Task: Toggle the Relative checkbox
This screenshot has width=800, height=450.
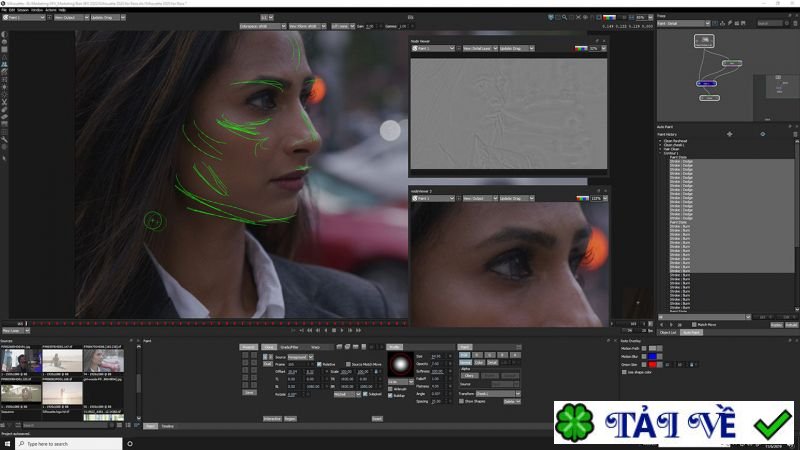Action: tap(320, 364)
